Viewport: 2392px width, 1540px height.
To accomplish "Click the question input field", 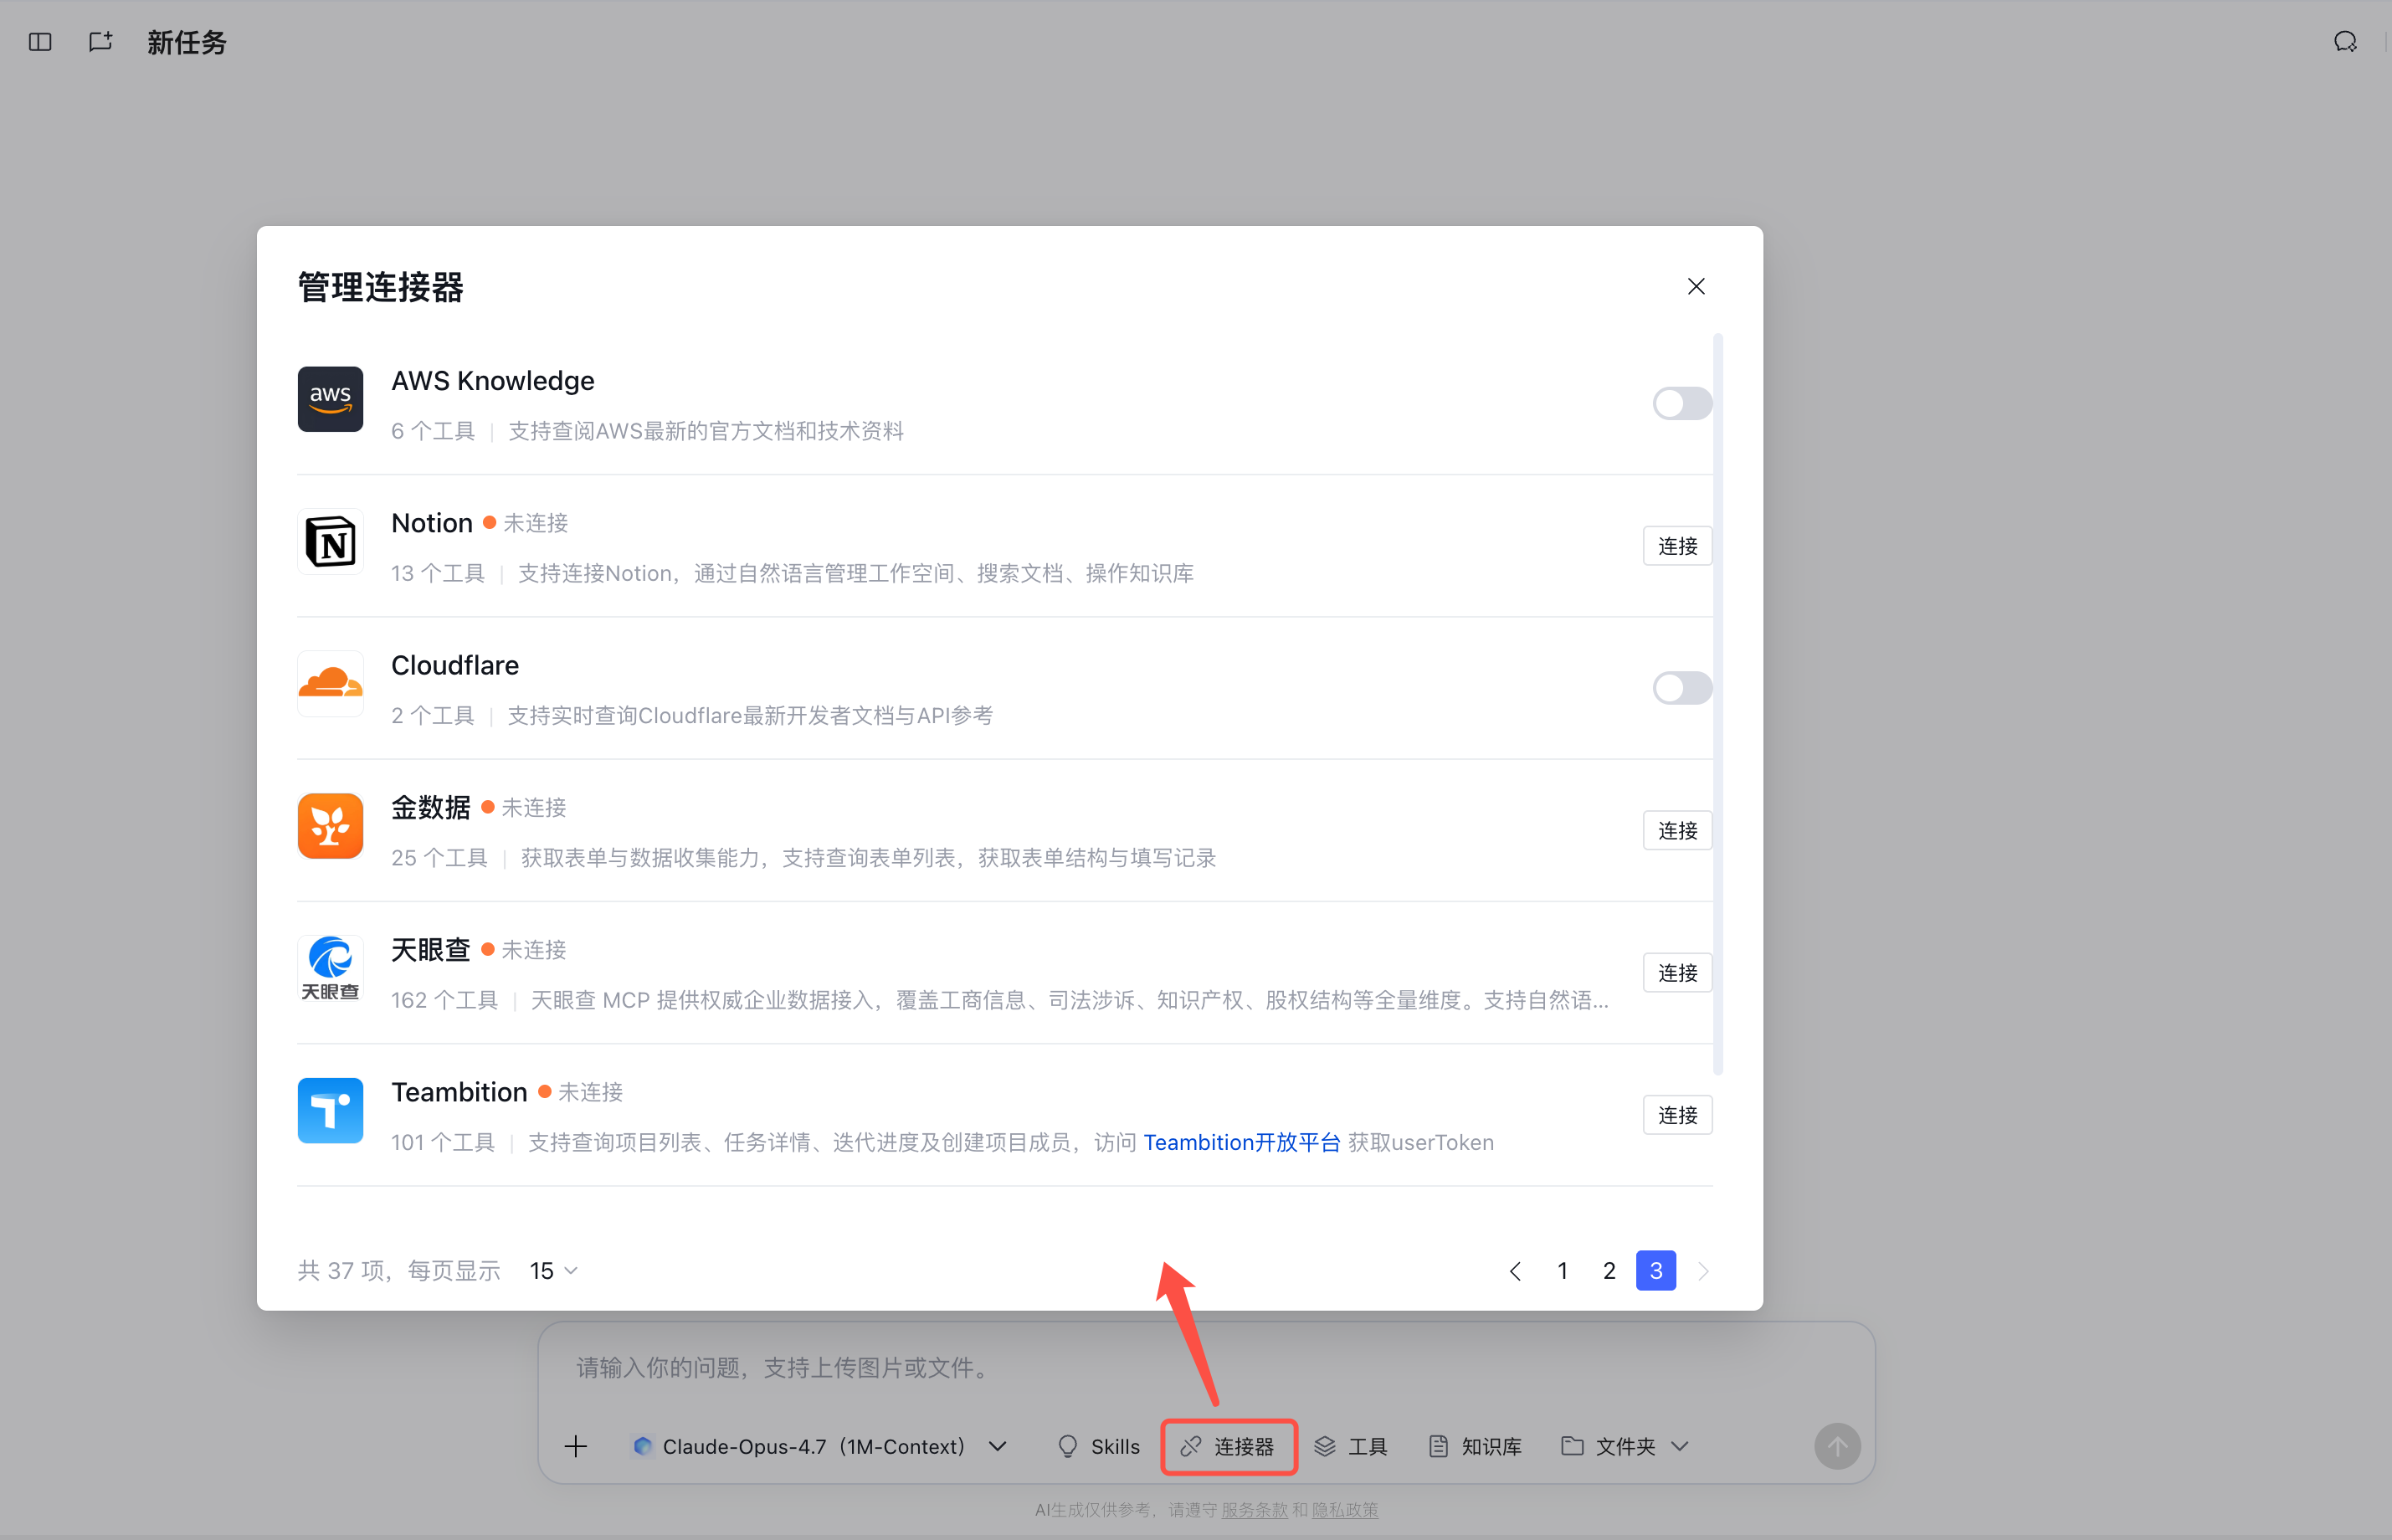I will click(x=1205, y=1367).
